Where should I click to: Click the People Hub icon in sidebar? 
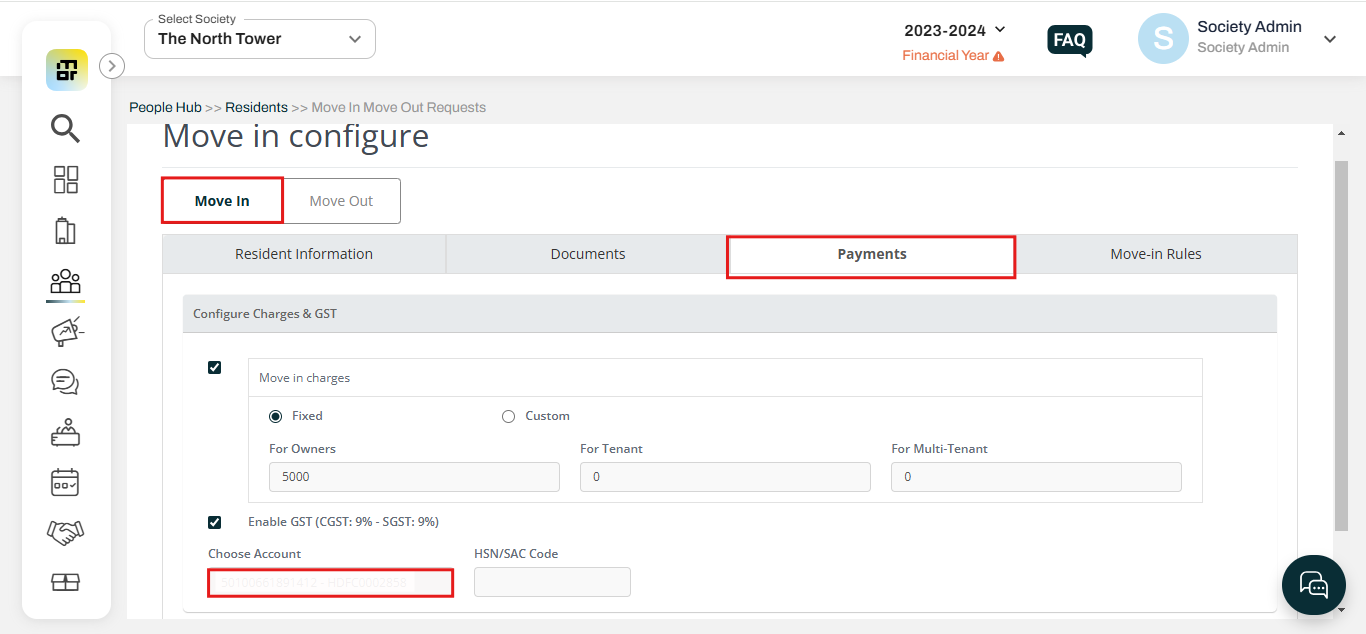(x=65, y=281)
